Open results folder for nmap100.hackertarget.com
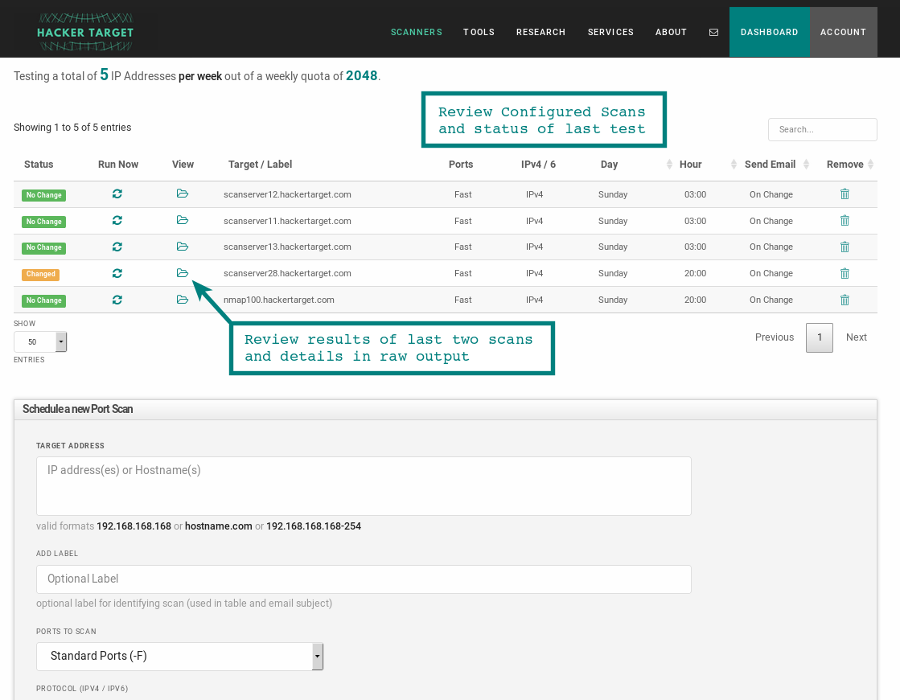This screenshot has width=900, height=700. pos(183,300)
